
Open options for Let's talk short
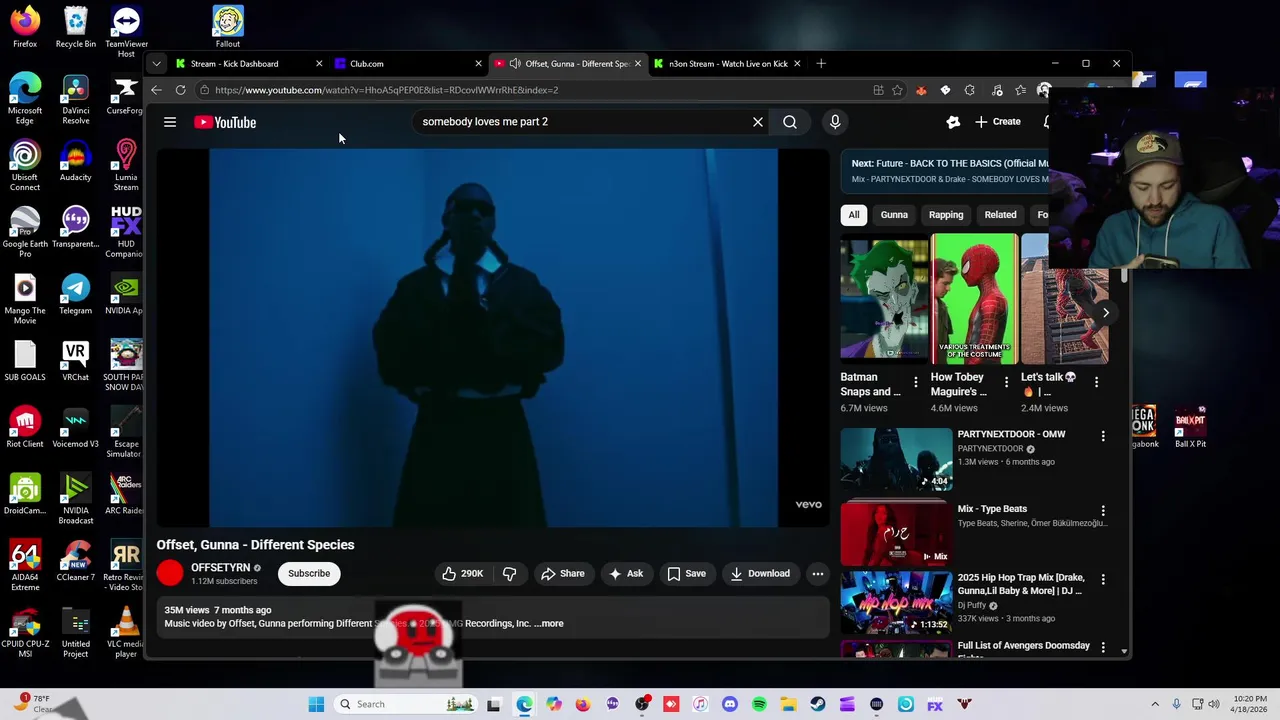pyautogui.click(x=1096, y=382)
